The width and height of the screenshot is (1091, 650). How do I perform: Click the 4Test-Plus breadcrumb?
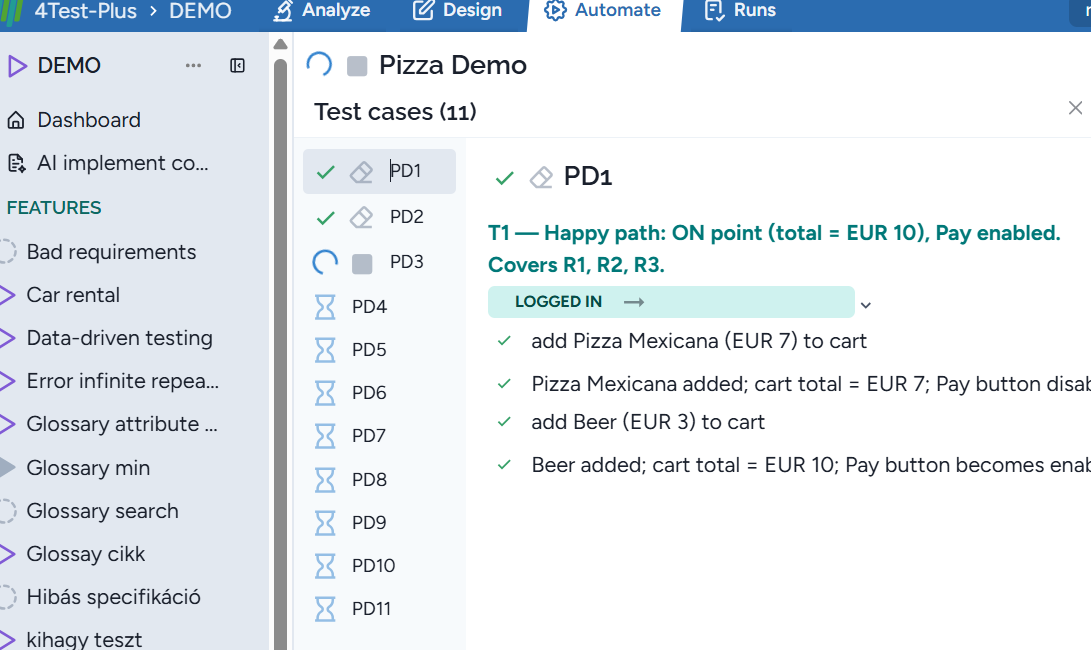[x=86, y=11]
